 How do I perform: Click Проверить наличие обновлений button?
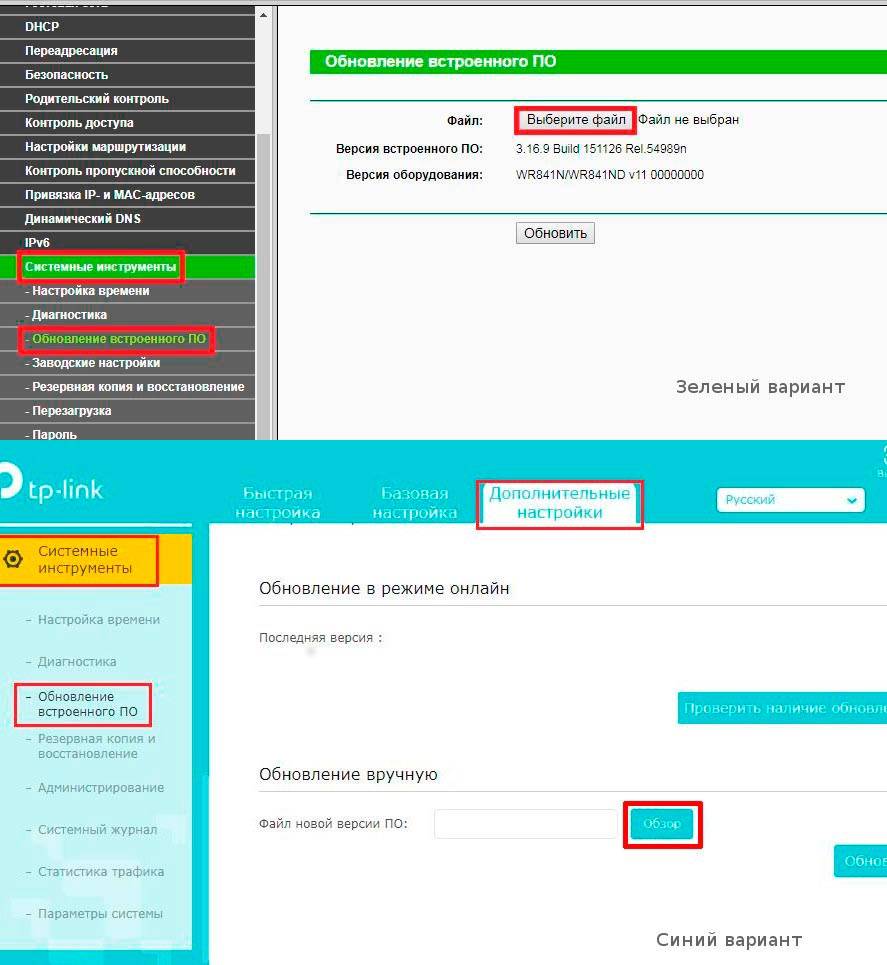[782, 708]
